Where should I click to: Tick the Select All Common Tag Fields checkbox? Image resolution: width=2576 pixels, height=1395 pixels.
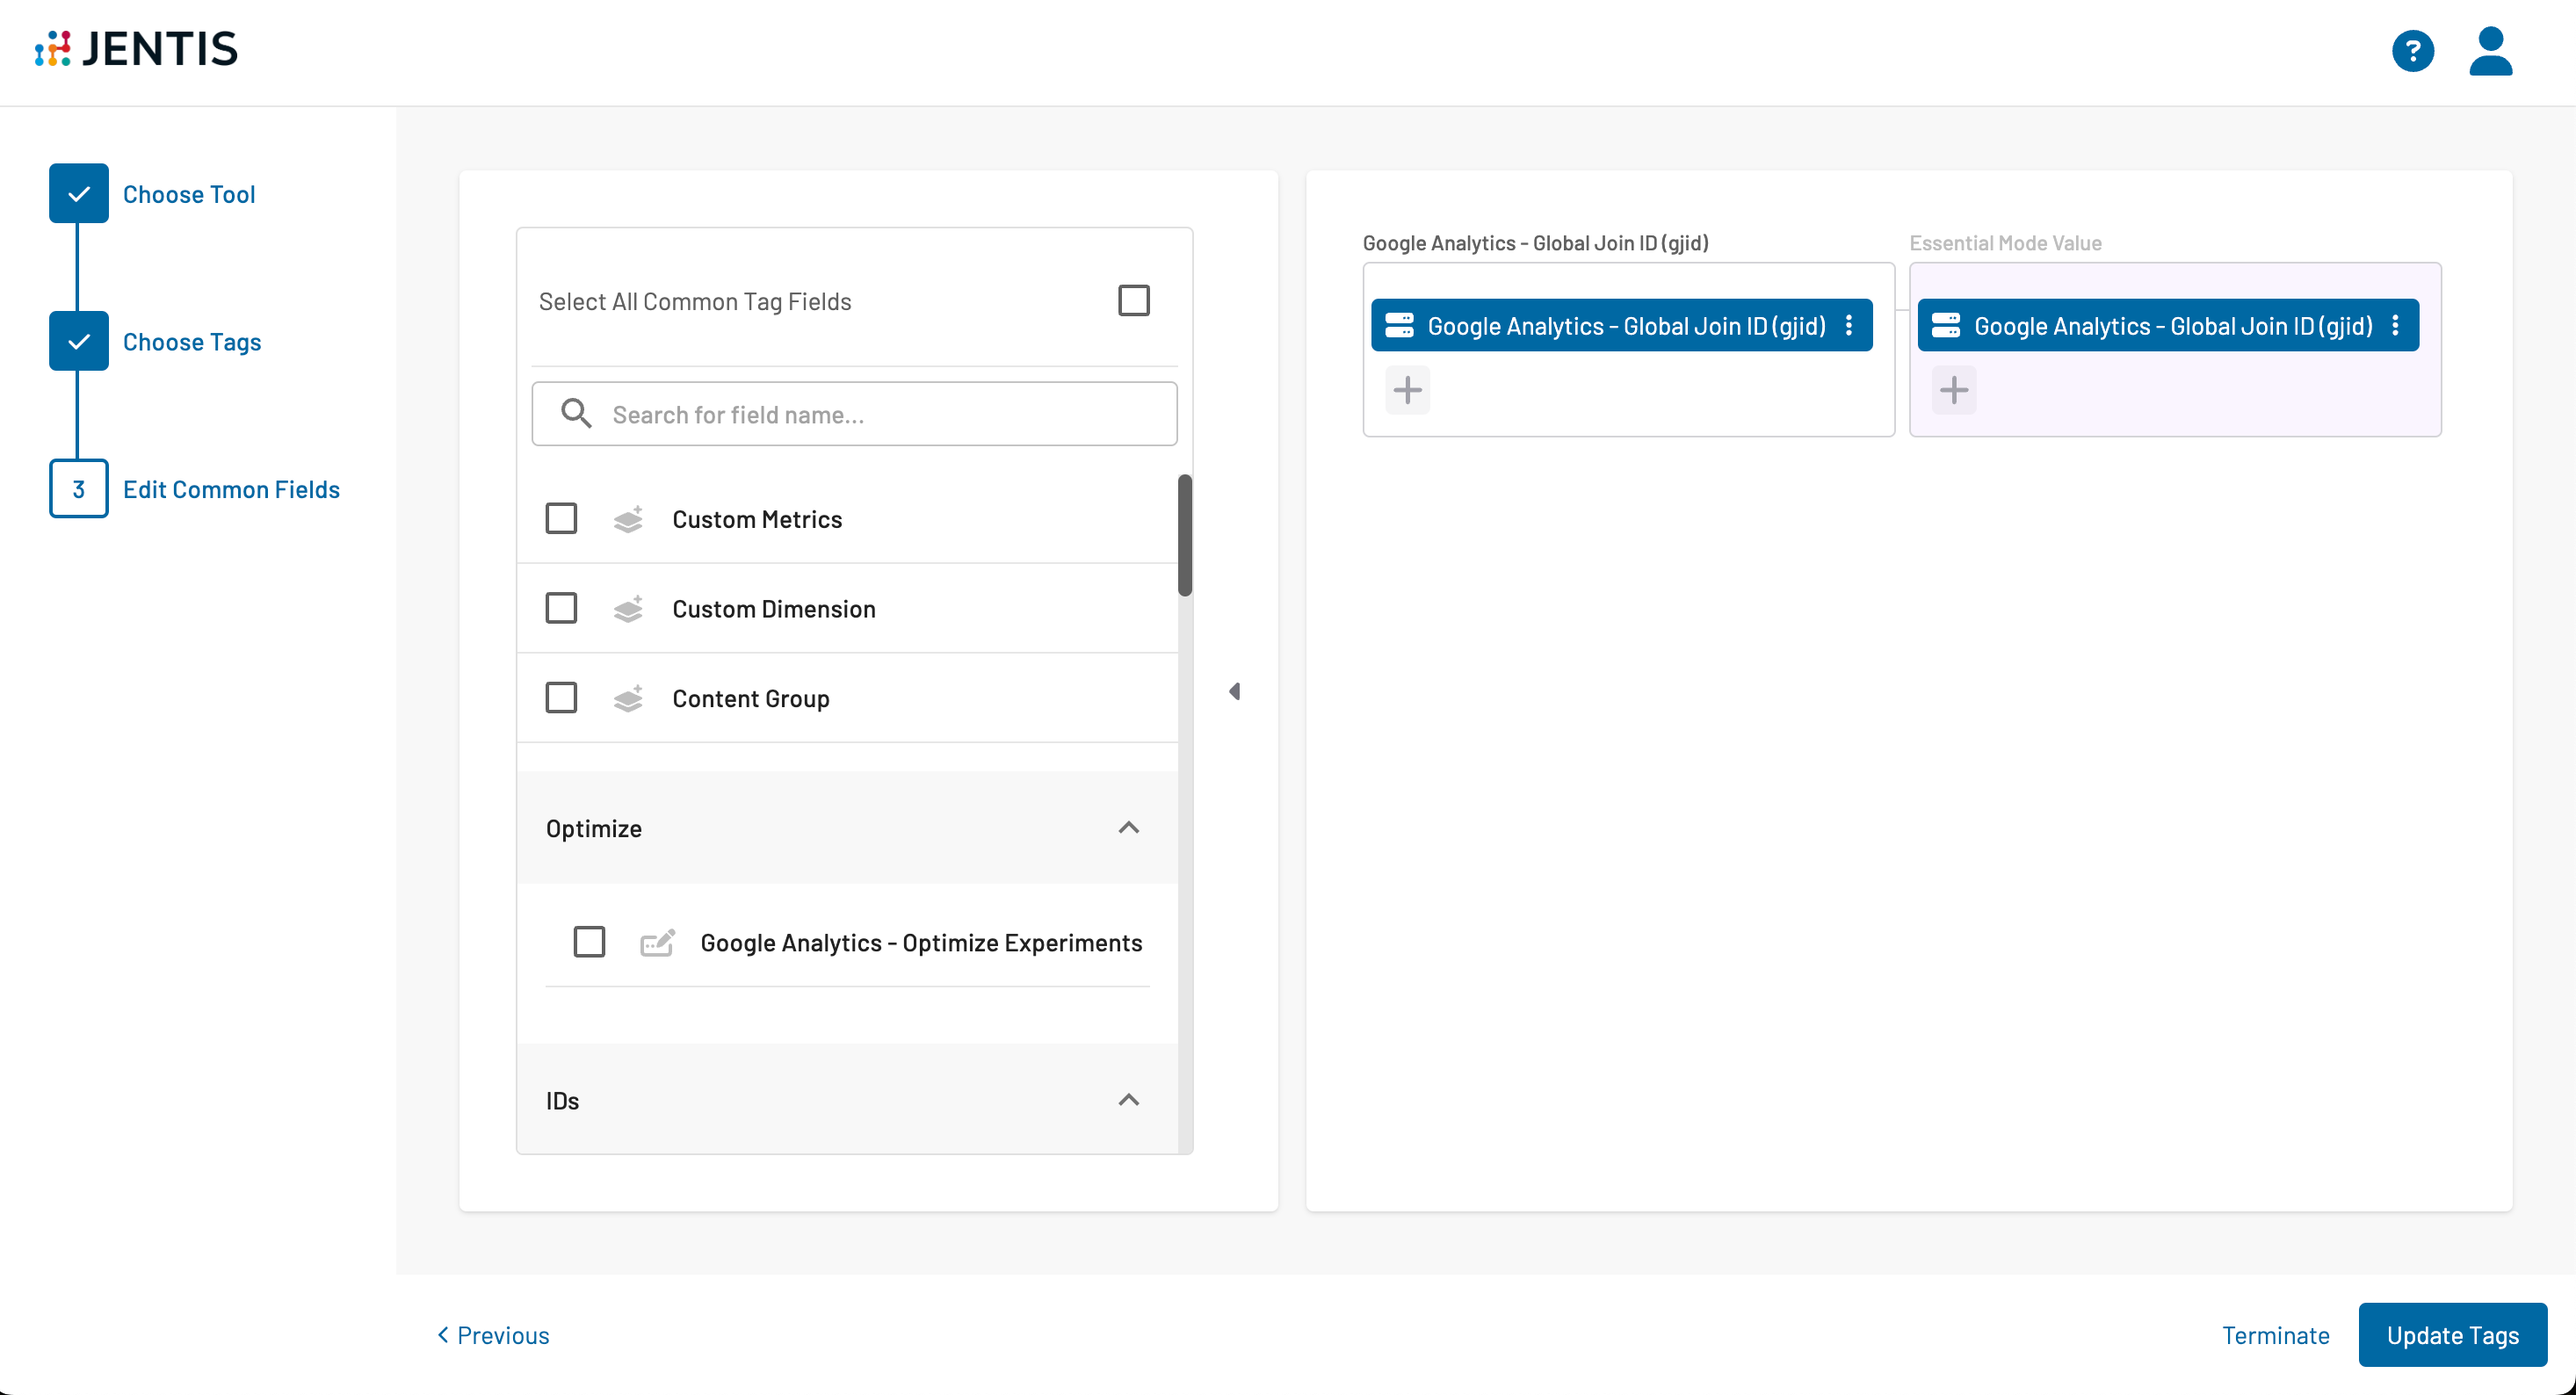(1133, 300)
